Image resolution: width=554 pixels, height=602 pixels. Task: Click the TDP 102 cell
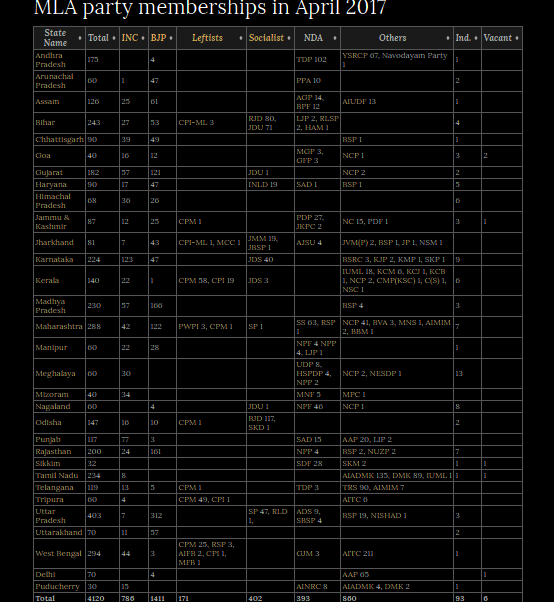[x=317, y=60]
